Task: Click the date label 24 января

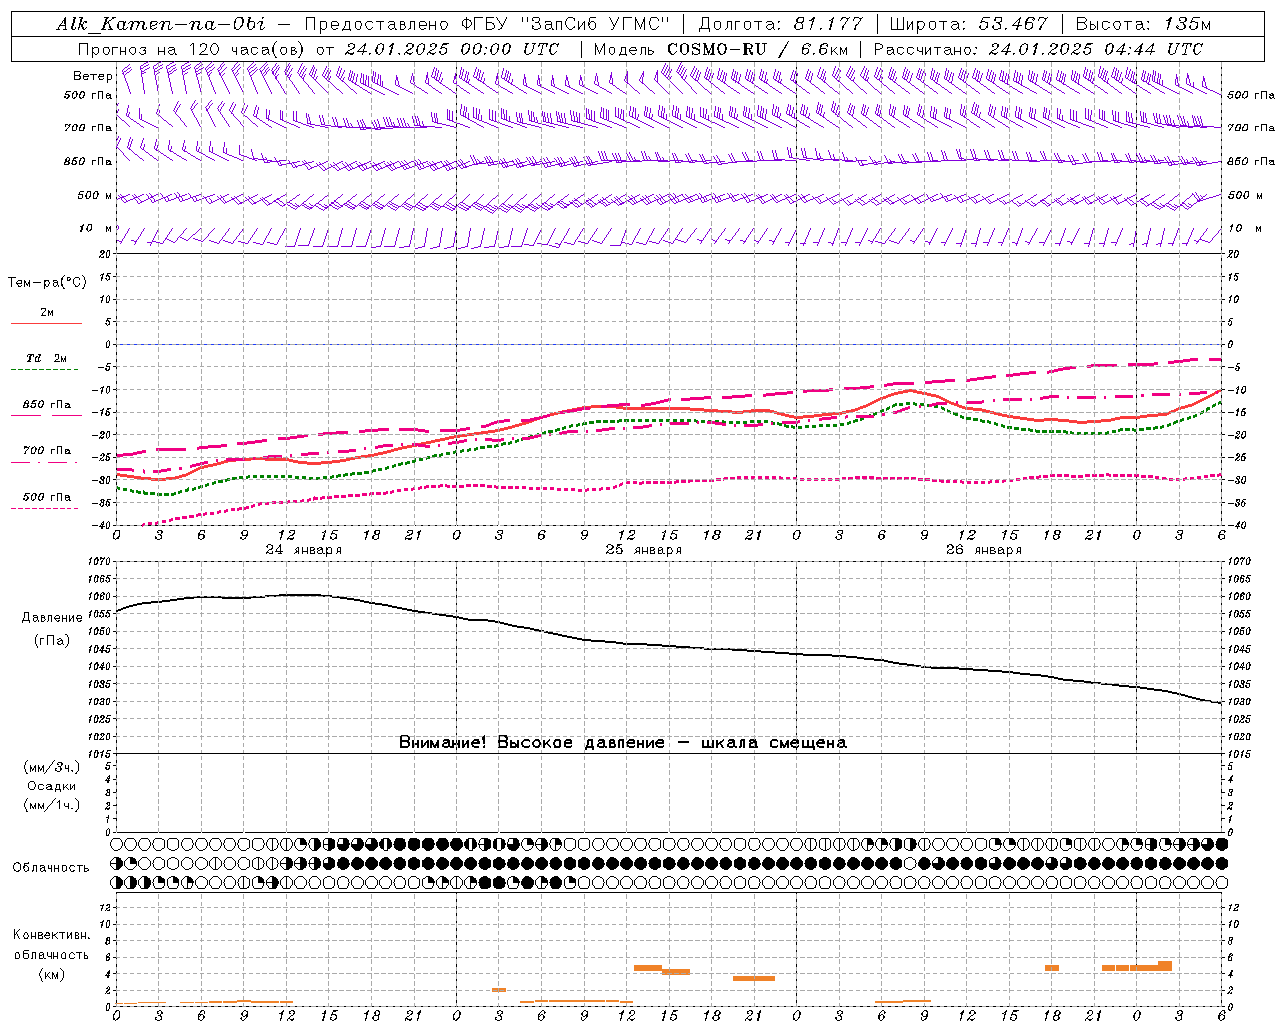Action: click(304, 550)
